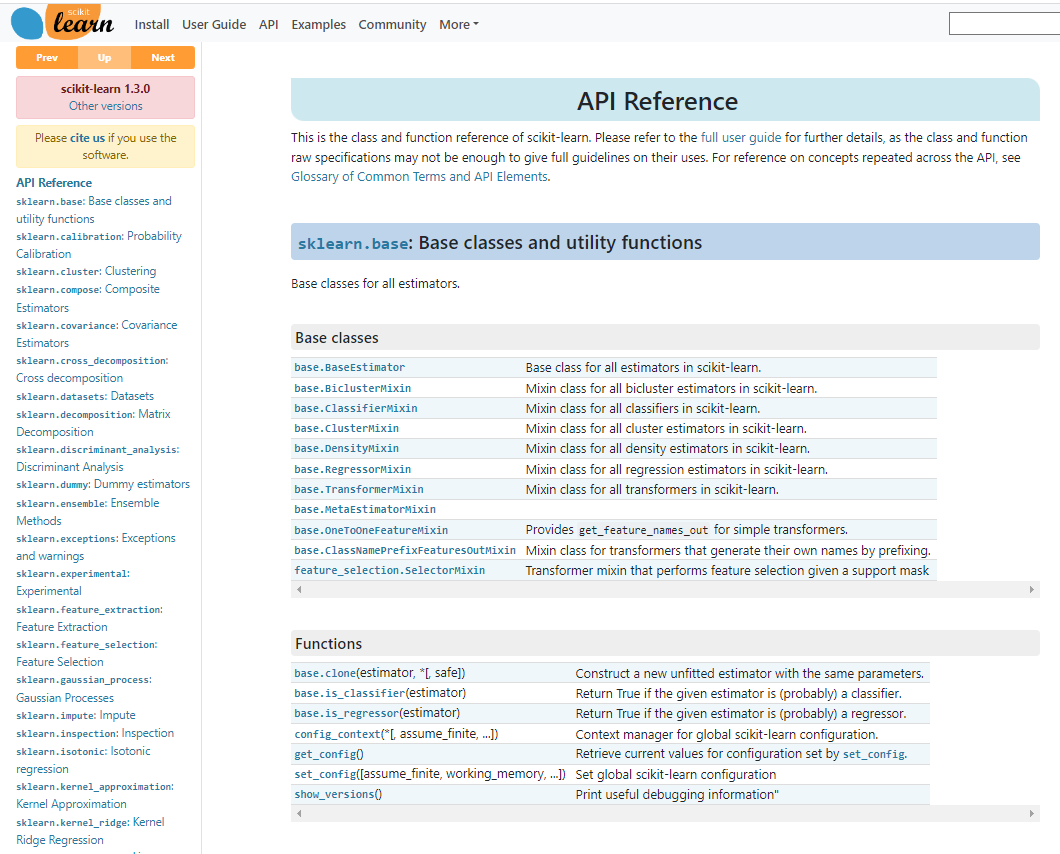Go to API in the navbar
This screenshot has height=854, width=1060.
[x=268, y=24]
